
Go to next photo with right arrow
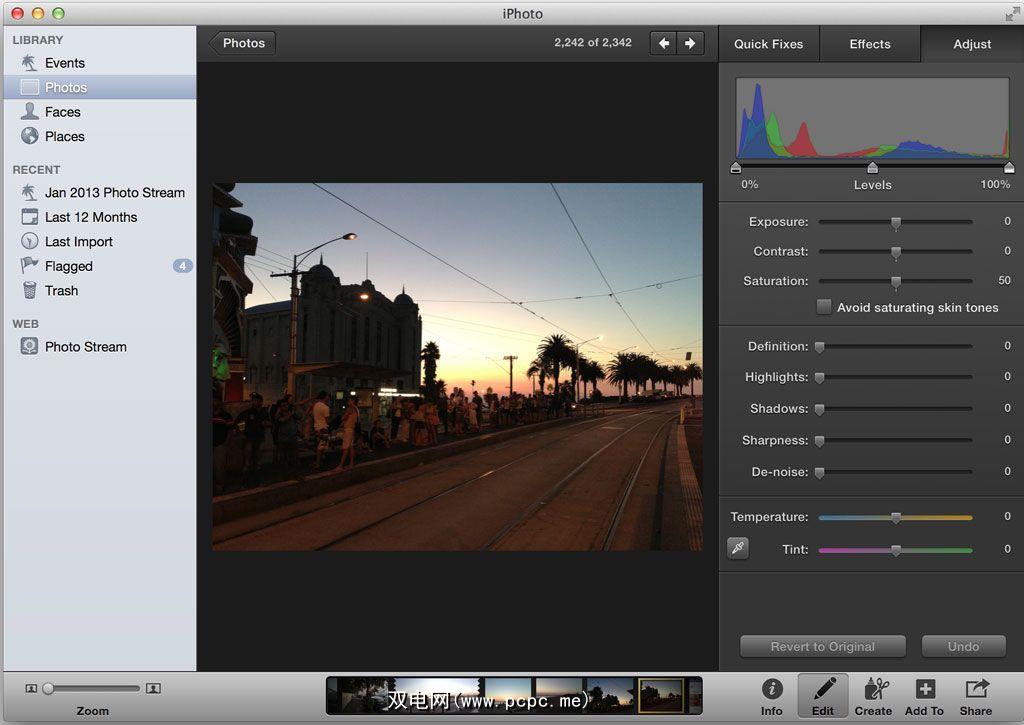tap(690, 43)
